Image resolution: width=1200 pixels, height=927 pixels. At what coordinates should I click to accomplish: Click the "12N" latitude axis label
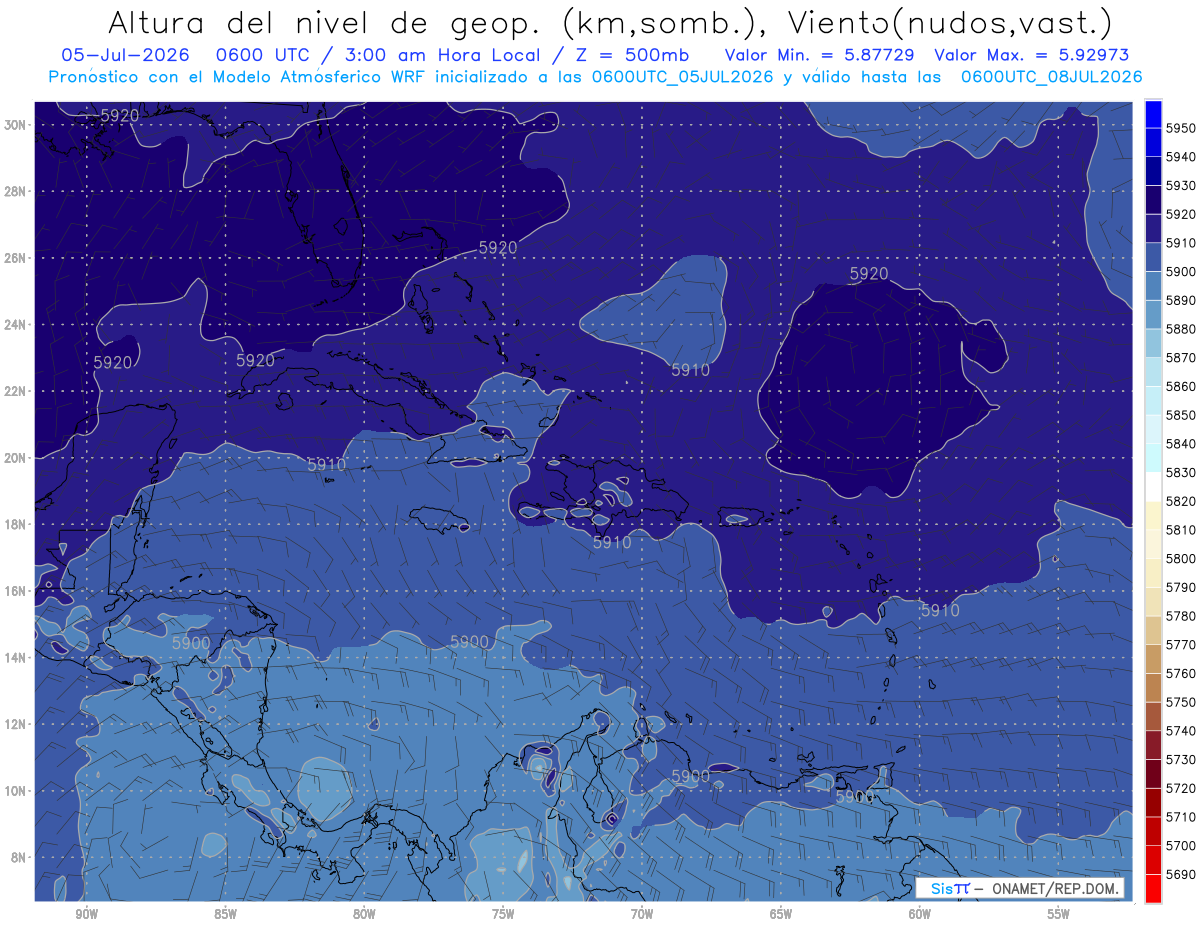coord(16,724)
